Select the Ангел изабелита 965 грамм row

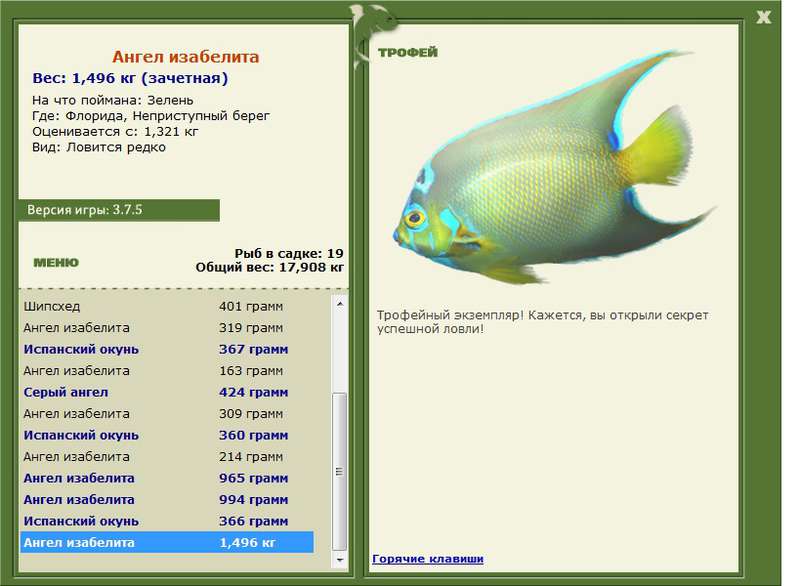point(167,478)
